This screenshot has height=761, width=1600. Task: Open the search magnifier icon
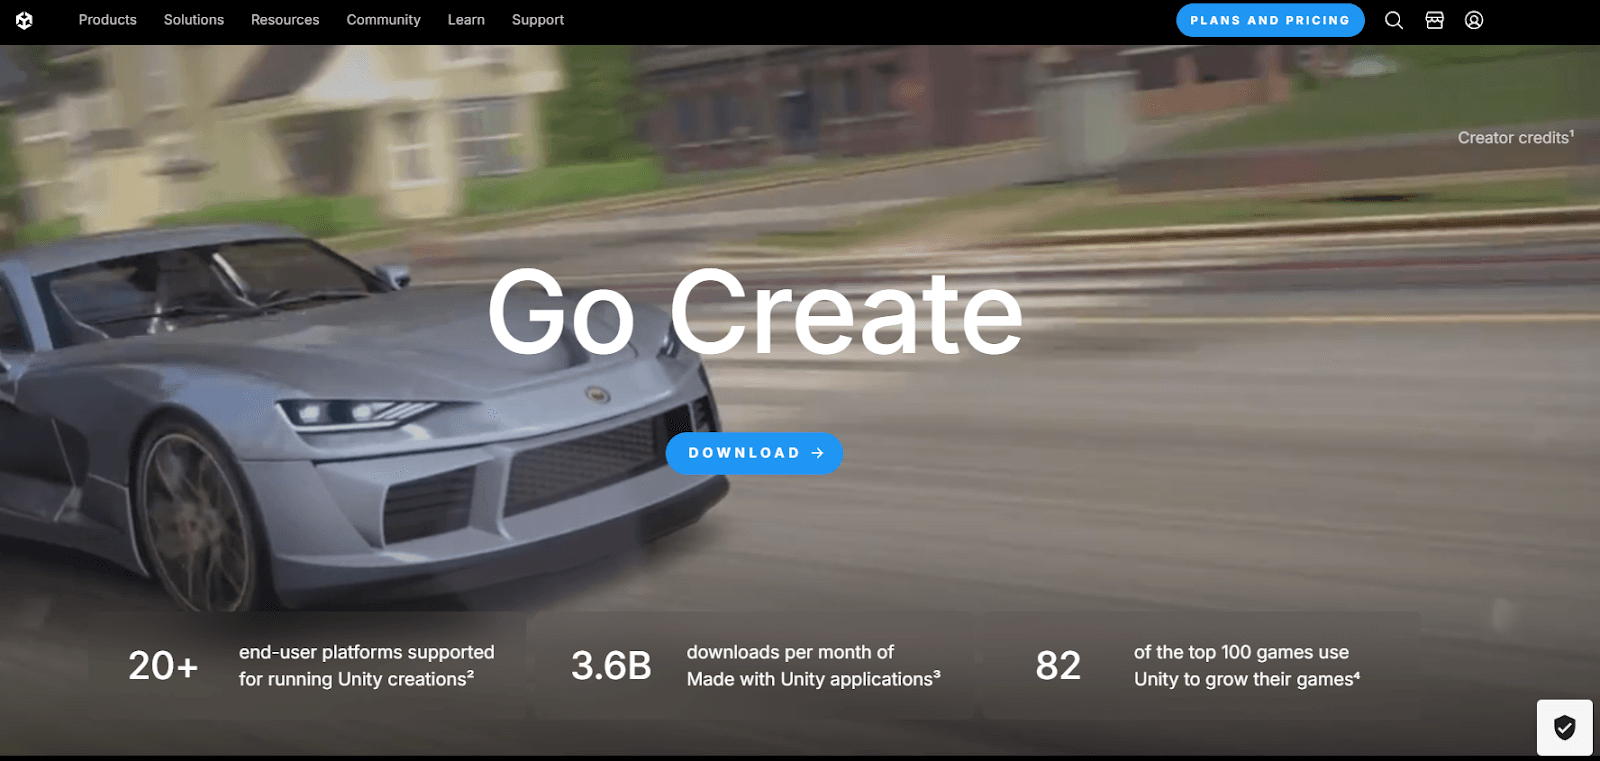pyautogui.click(x=1394, y=20)
